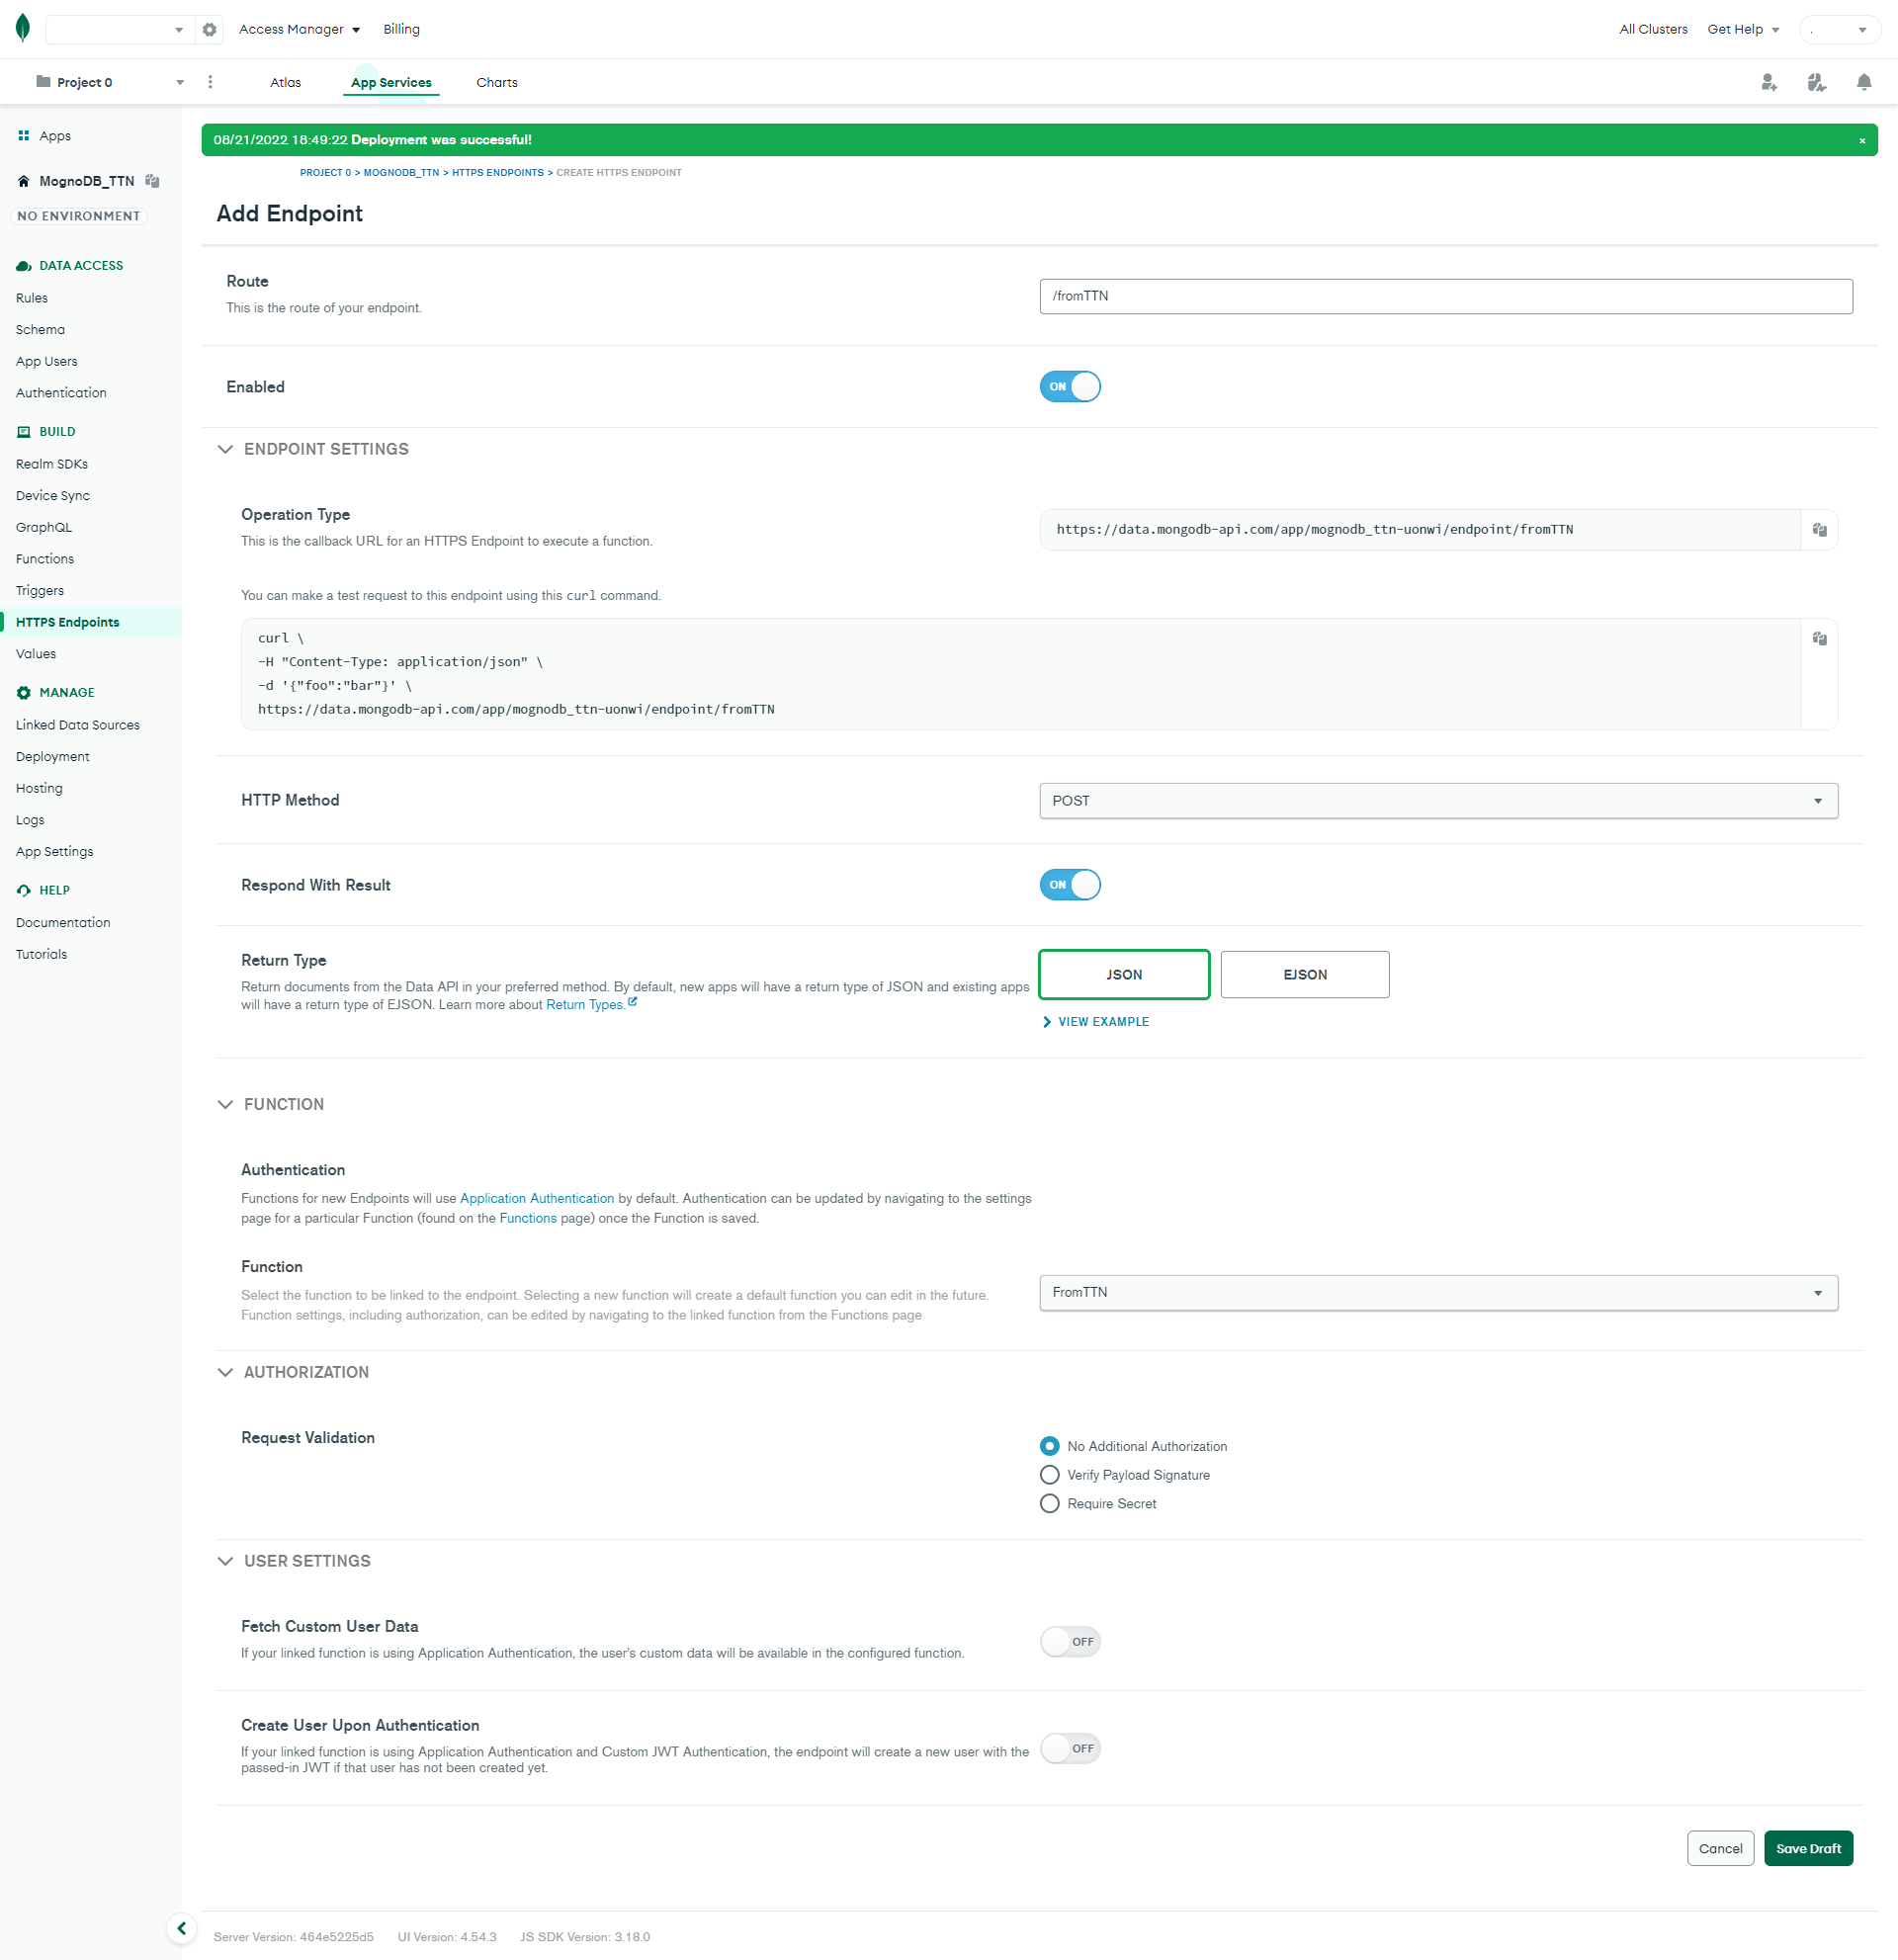Screen dimensions: 1898x1960
Task: Click MOGNODB_TTN breadcrumb
Action: point(401,173)
